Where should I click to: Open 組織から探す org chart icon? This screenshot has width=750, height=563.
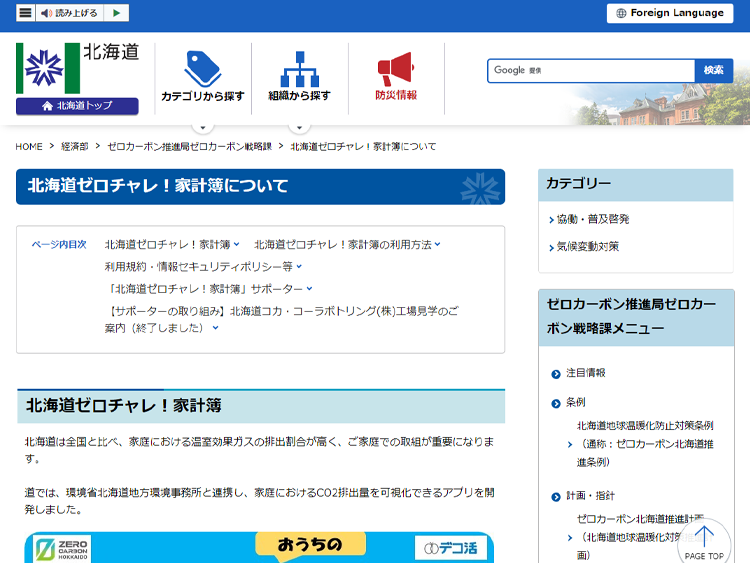coord(299,69)
